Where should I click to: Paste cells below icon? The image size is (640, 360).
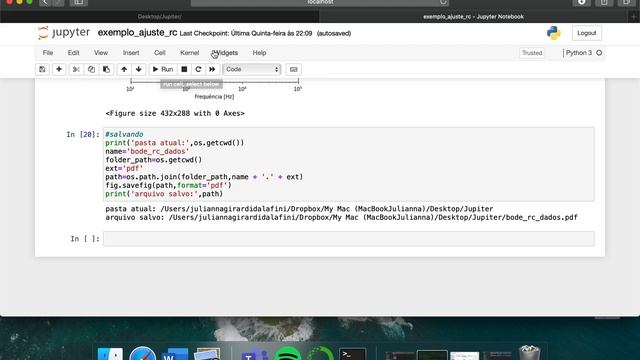[x=106, y=69]
